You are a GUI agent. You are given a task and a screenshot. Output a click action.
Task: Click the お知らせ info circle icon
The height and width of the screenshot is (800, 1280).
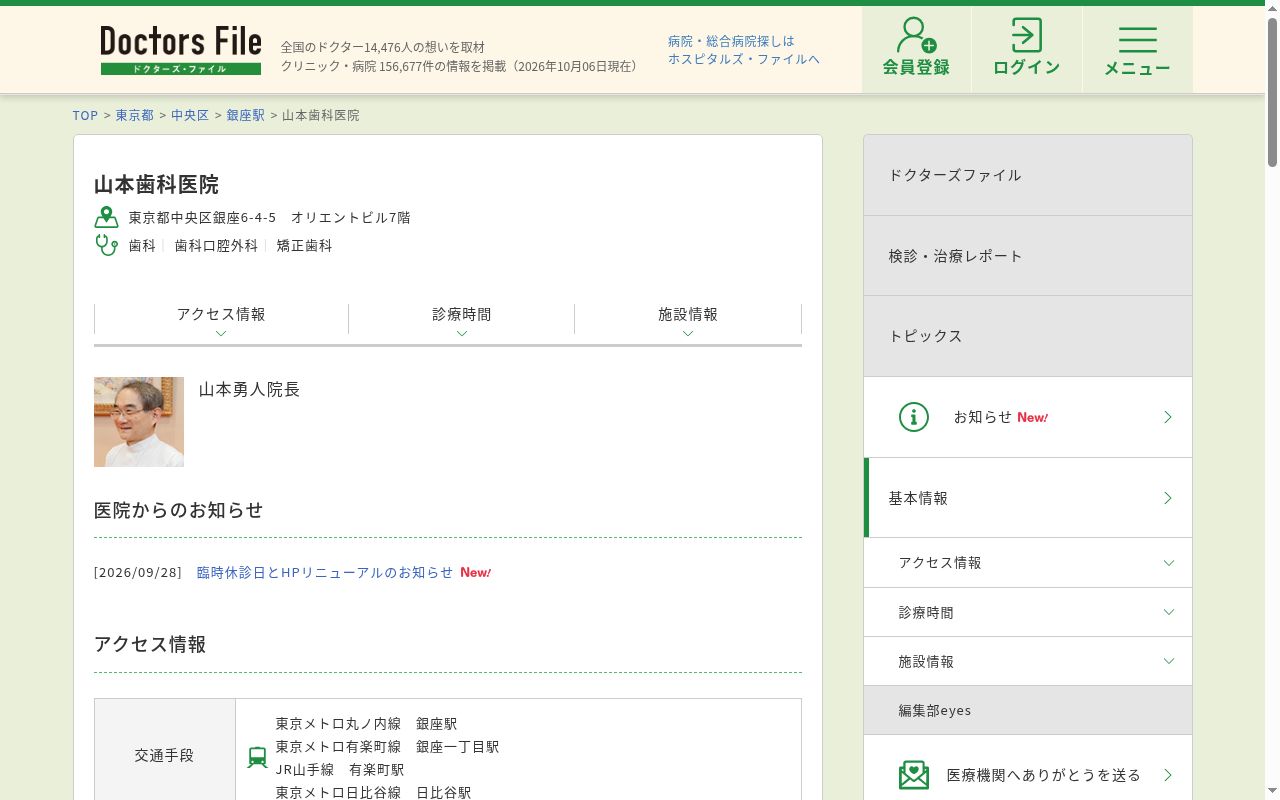(x=914, y=417)
